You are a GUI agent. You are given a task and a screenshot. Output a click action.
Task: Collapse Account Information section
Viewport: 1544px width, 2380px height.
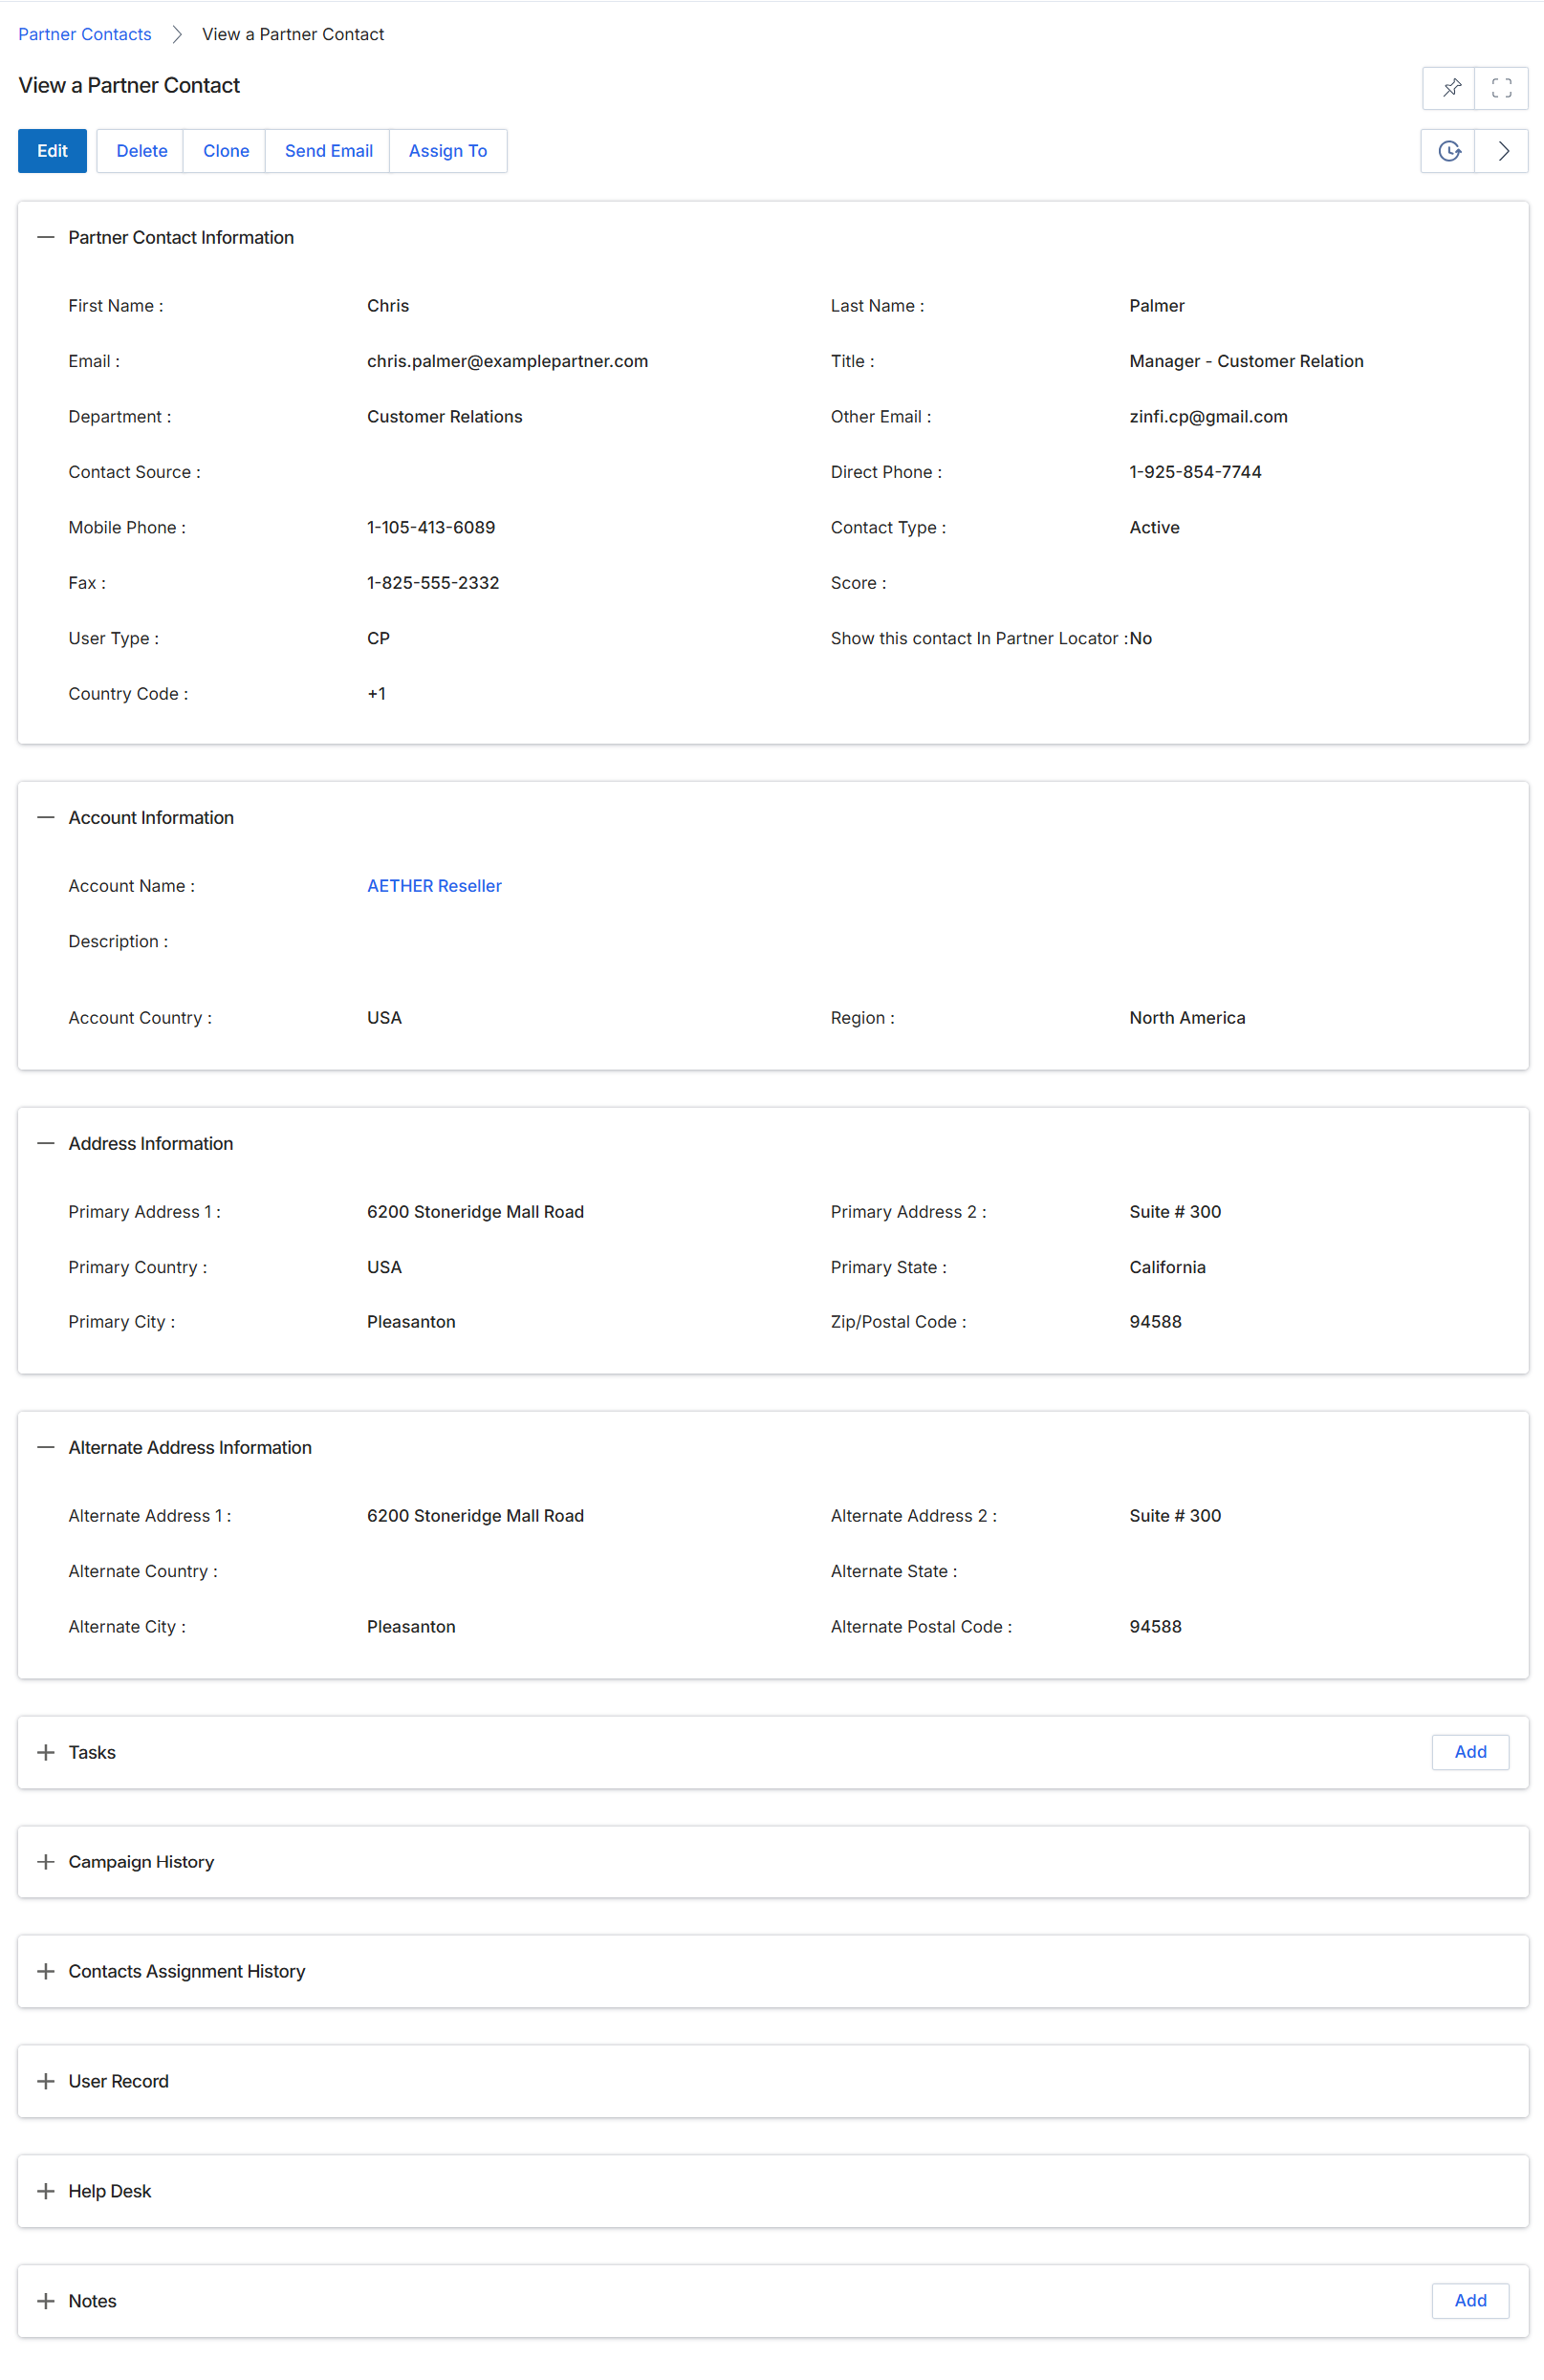[45, 817]
